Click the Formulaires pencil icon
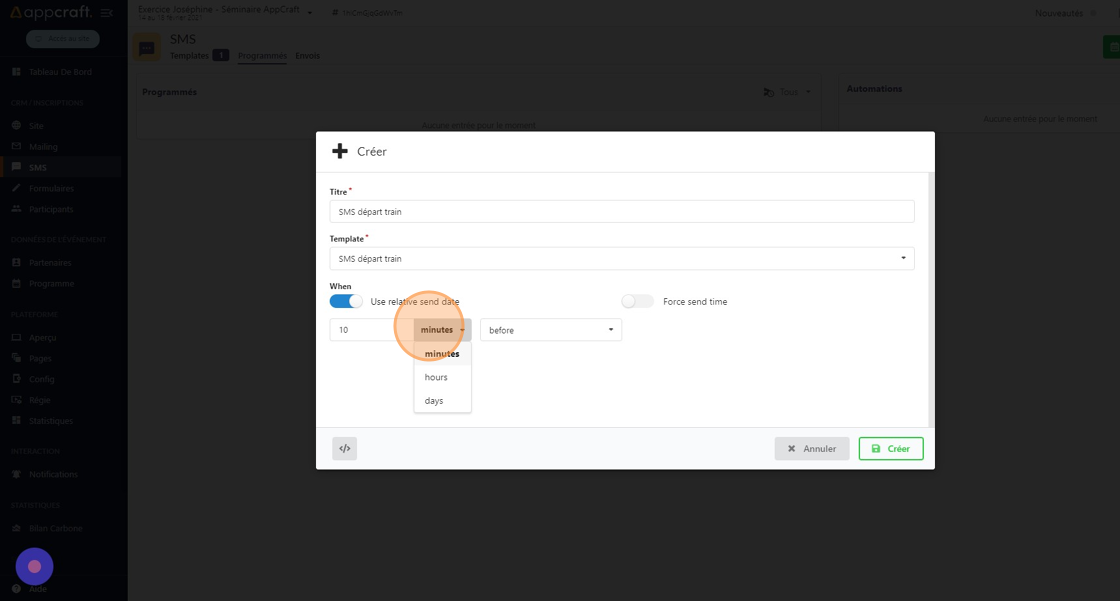 coord(16,188)
